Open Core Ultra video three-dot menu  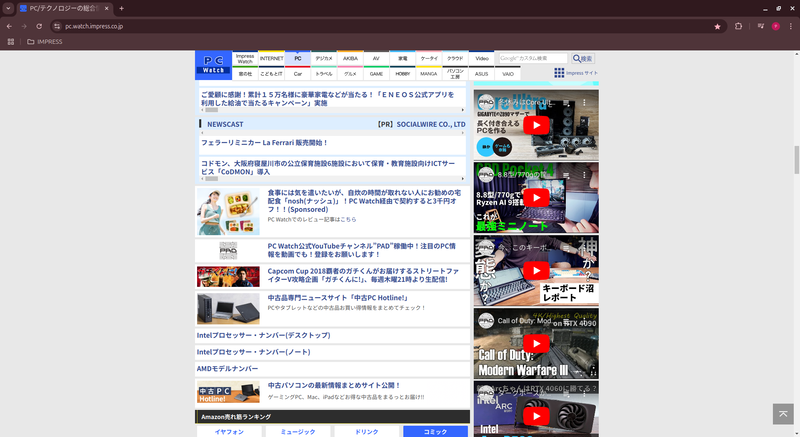[x=584, y=102]
